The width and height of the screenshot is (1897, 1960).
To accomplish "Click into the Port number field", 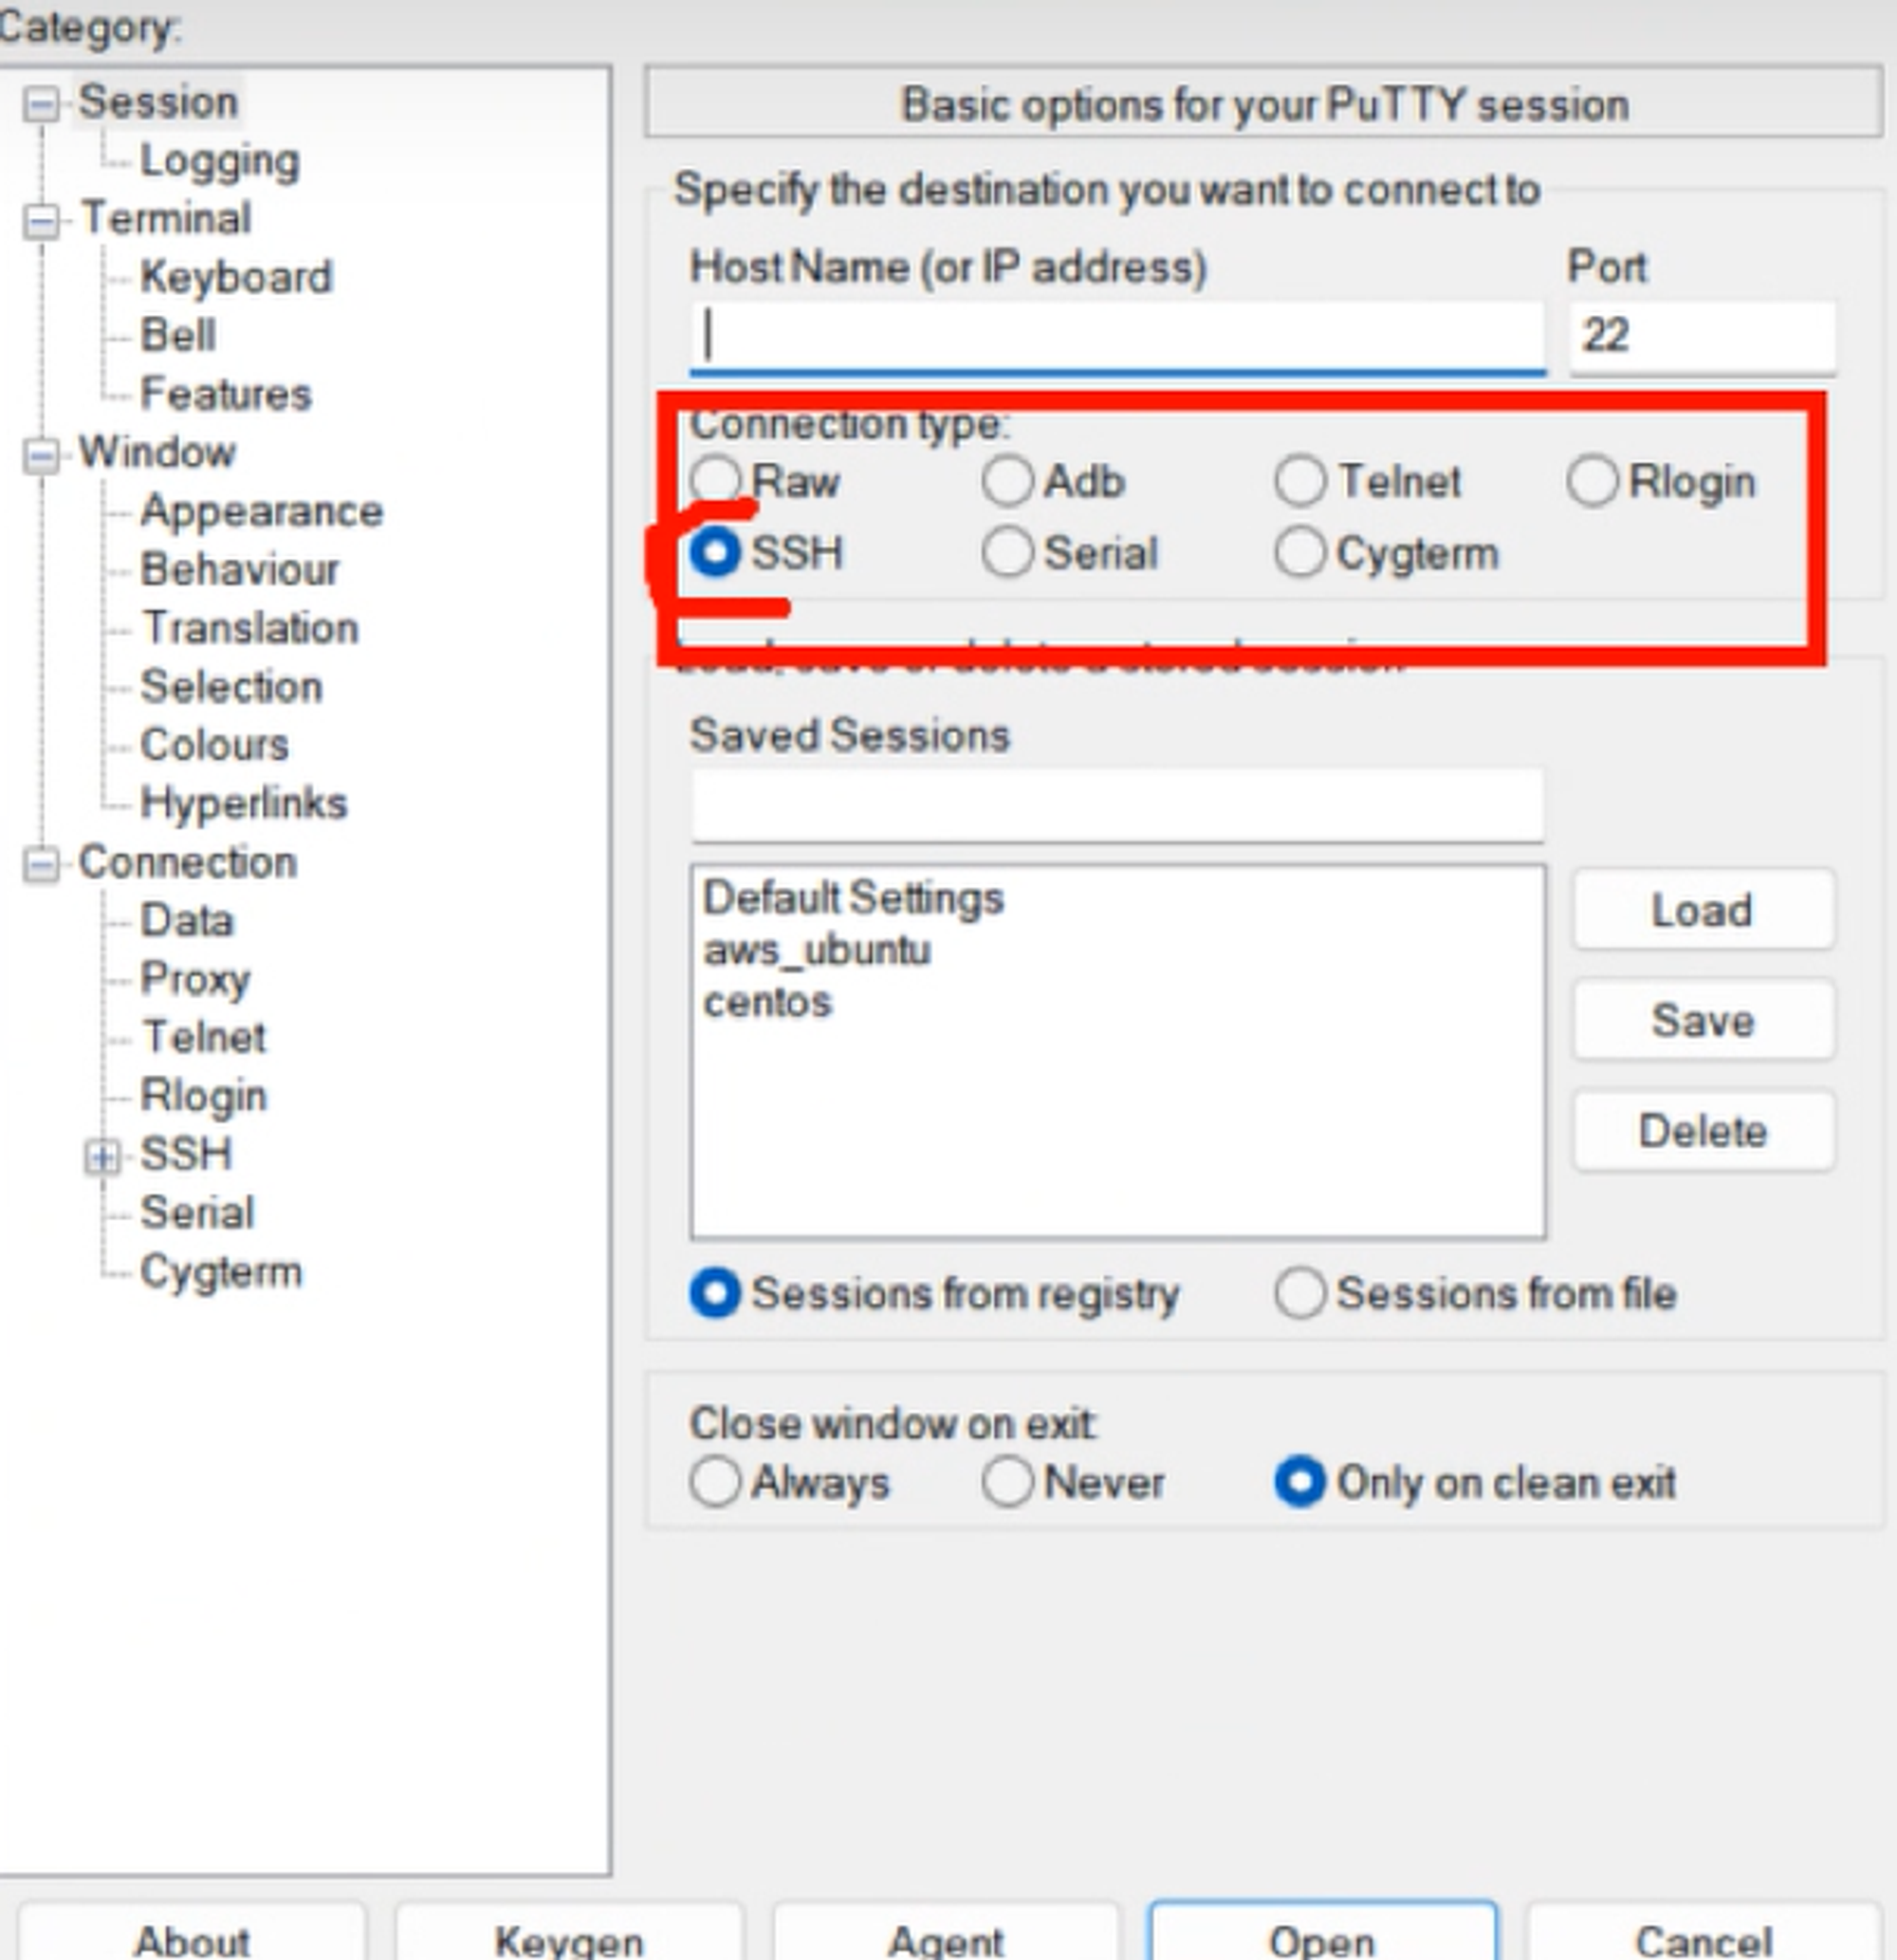I will click(1700, 335).
